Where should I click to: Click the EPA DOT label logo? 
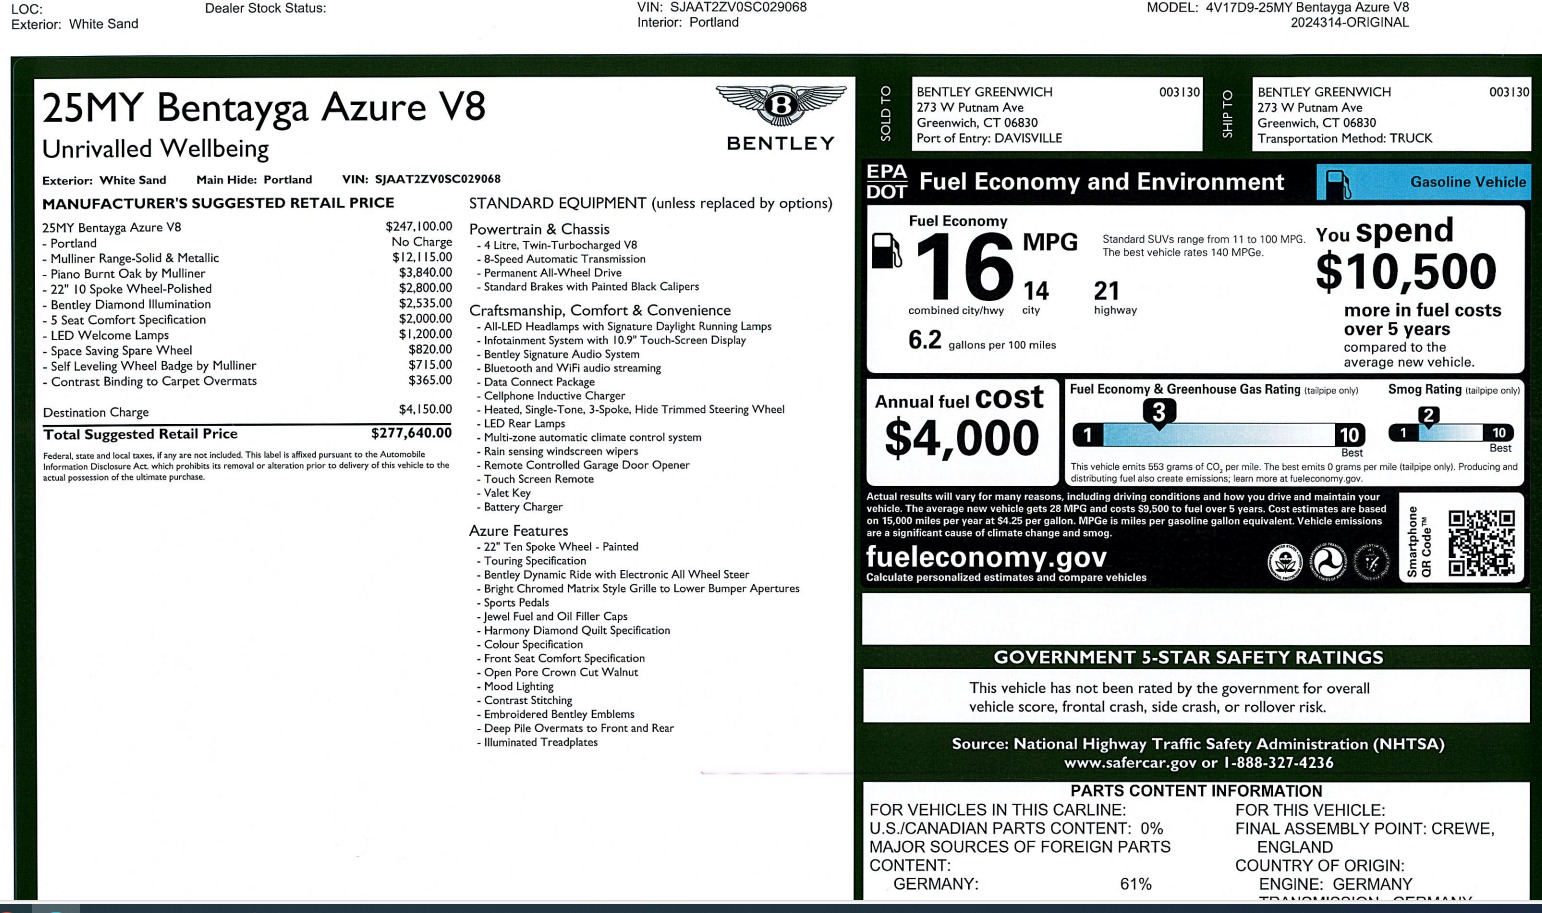pos(886,182)
